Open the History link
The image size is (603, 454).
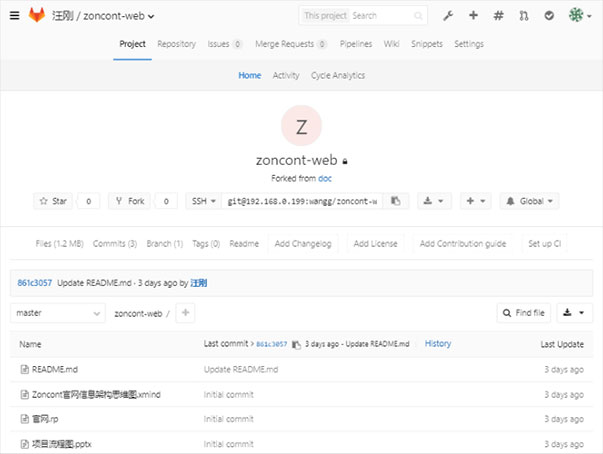click(438, 343)
